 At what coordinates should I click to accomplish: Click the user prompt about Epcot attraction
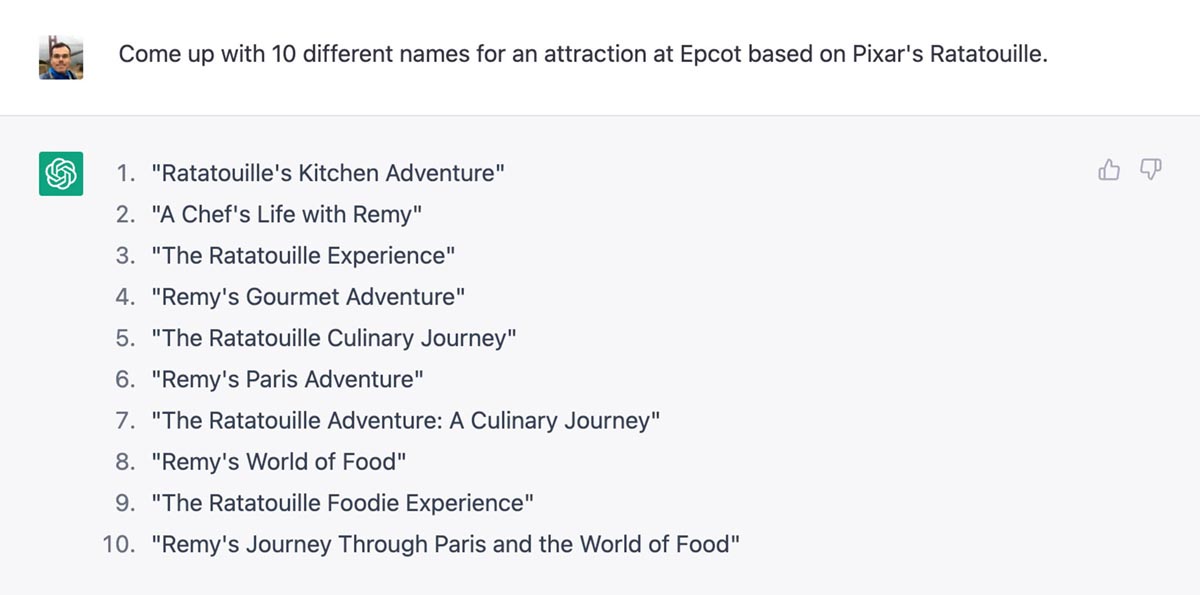coord(583,54)
